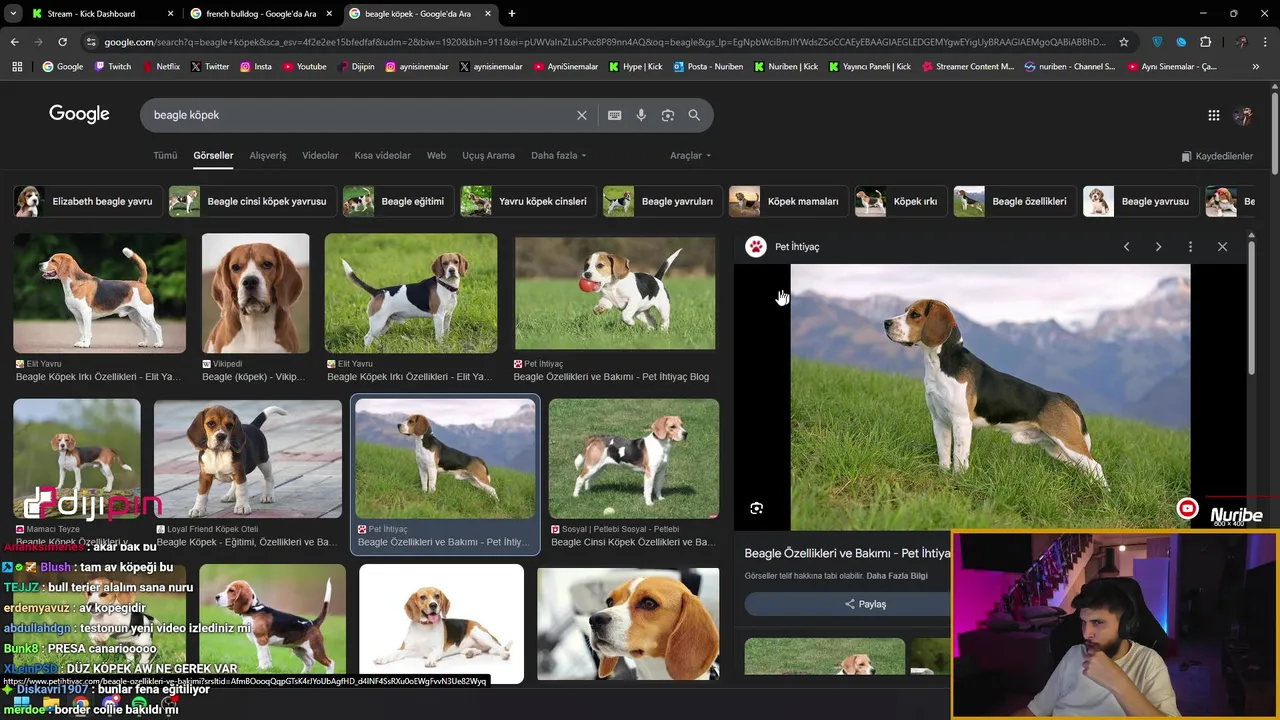Open Youtube bookmark
This screenshot has width=1280, height=720.
coord(304,66)
